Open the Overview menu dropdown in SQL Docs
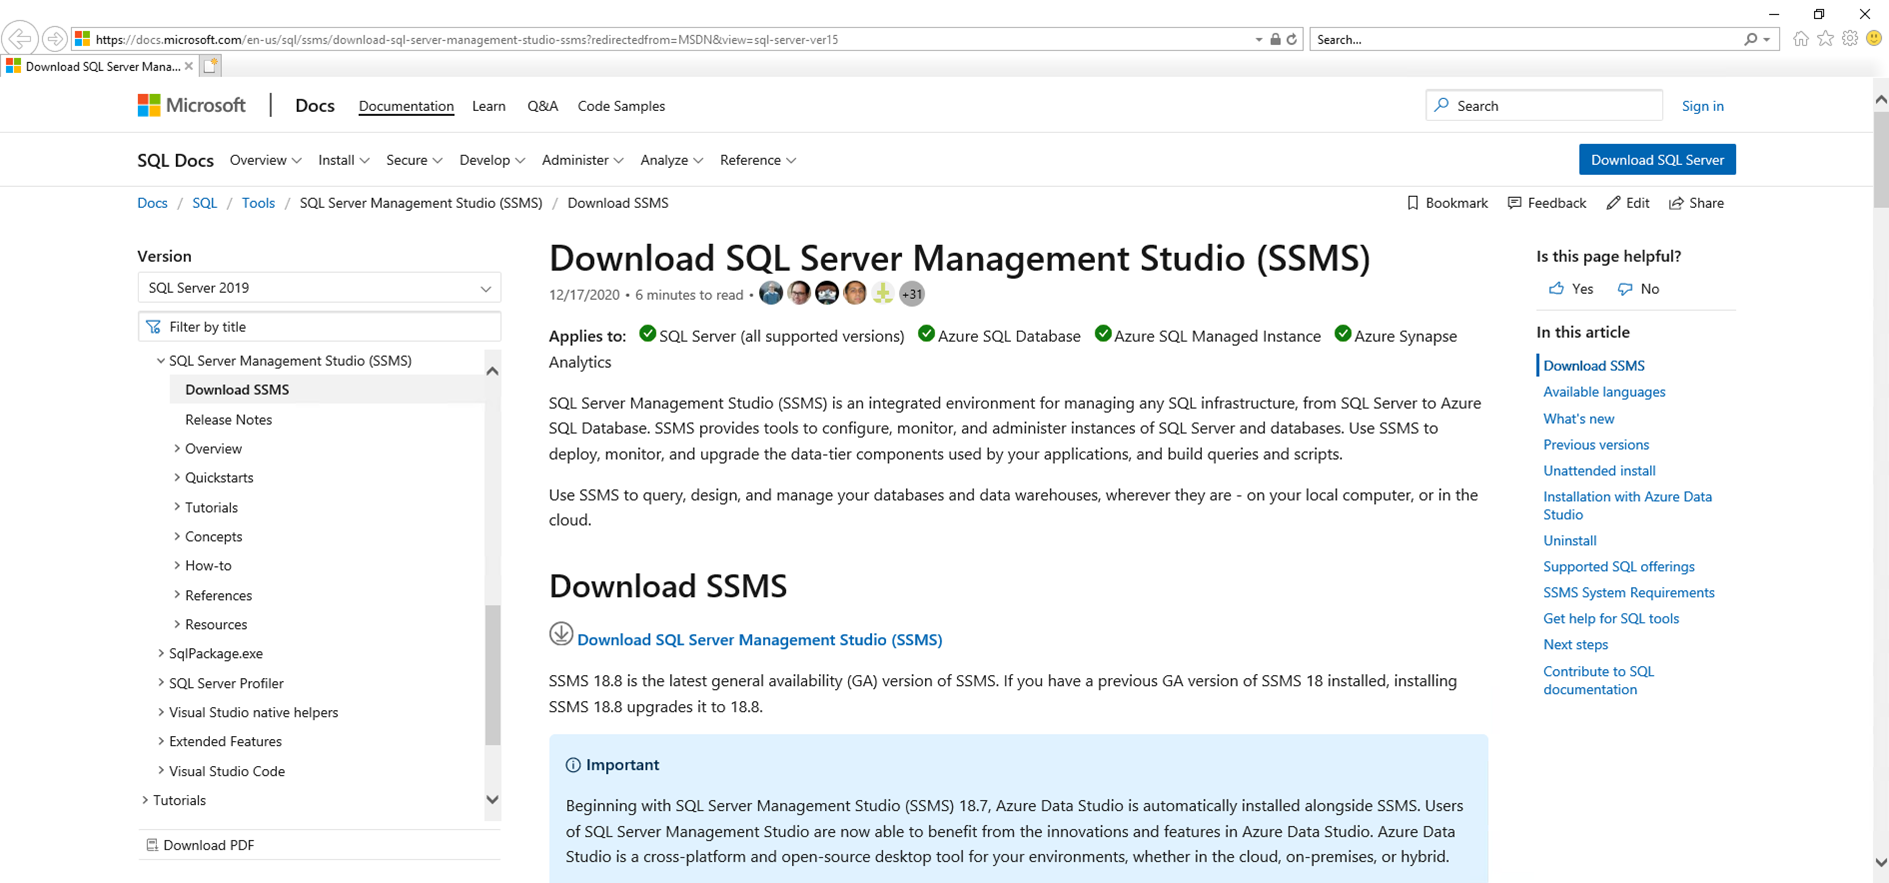 [265, 160]
